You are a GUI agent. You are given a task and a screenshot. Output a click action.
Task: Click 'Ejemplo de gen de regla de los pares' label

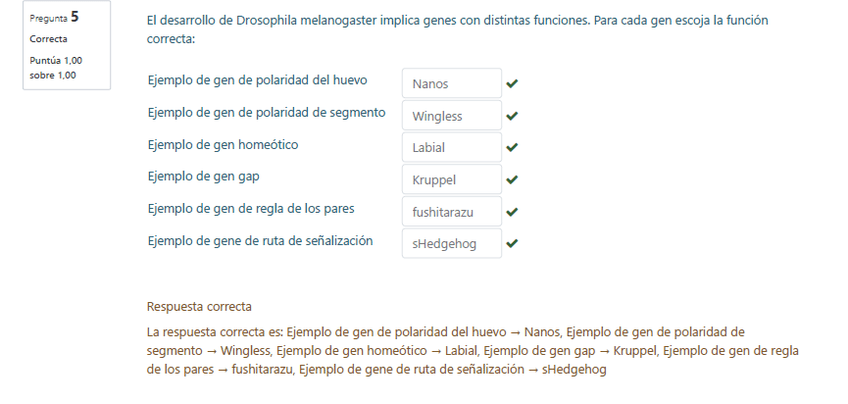pos(250,209)
